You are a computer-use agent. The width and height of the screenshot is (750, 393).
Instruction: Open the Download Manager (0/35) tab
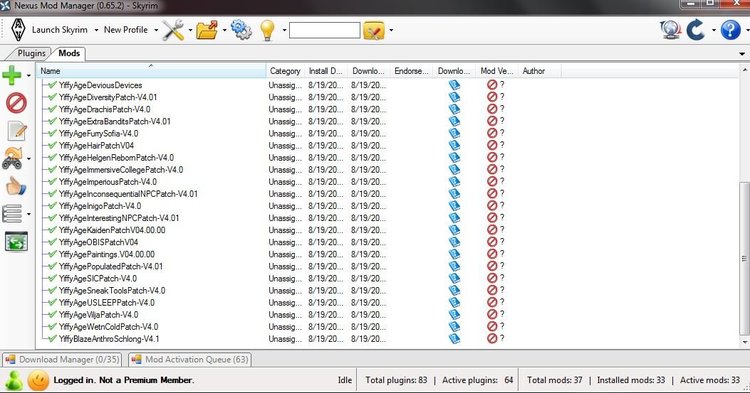(62, 360)
